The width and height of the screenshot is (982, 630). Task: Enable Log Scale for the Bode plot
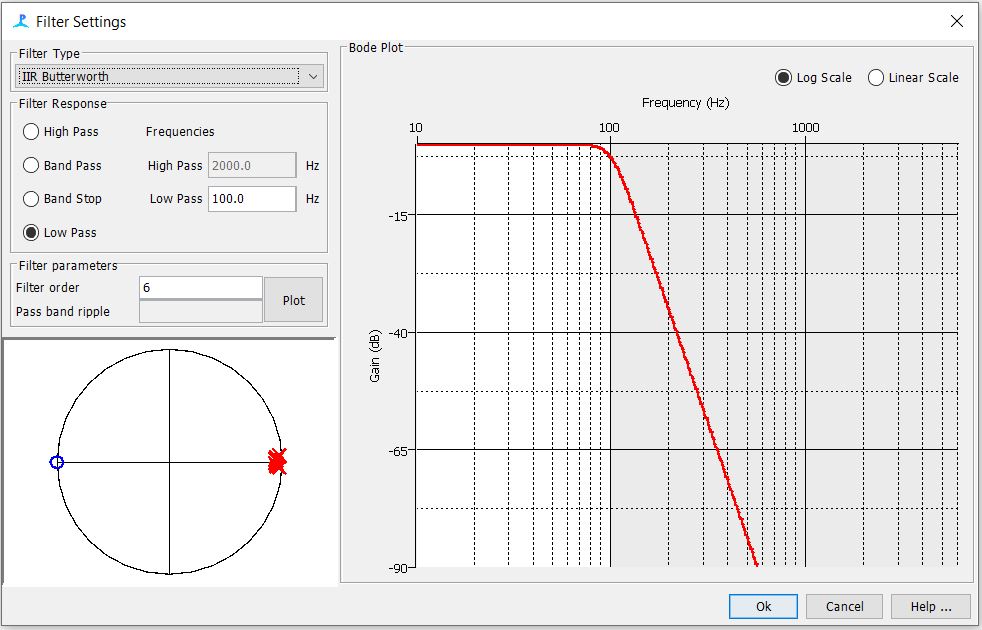click(784, 78)
